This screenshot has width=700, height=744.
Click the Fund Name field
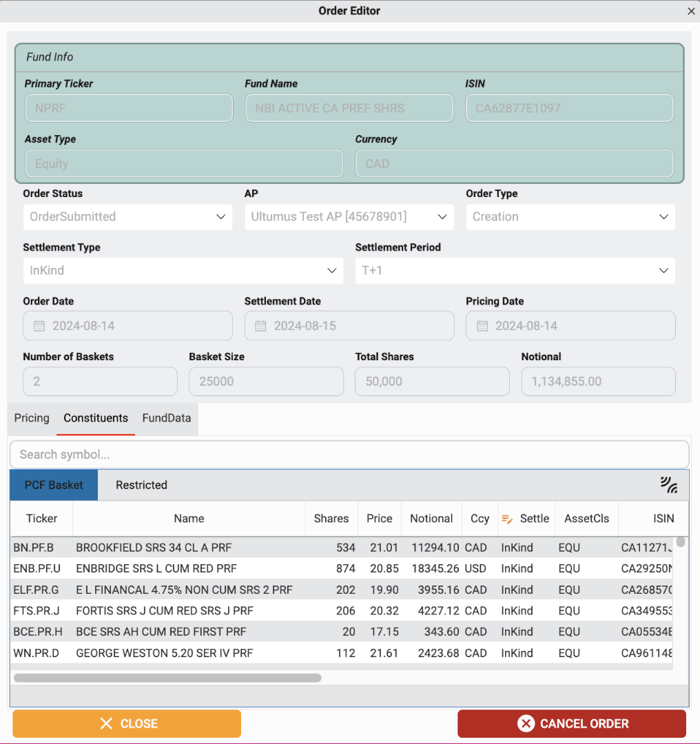[349, 108]
